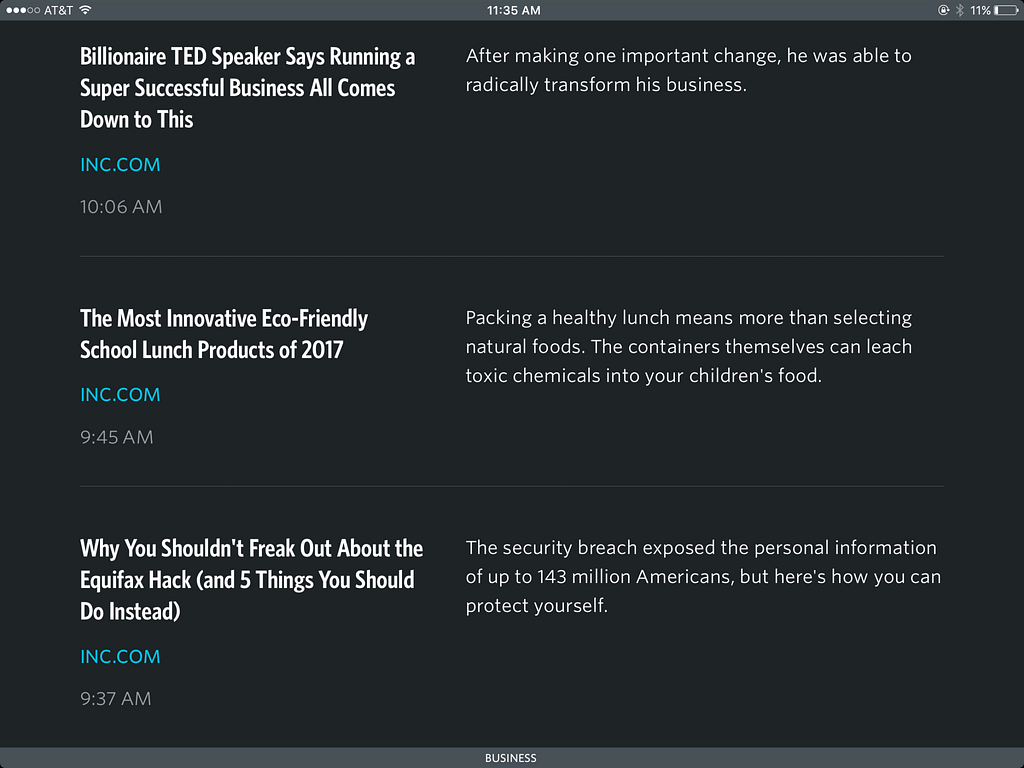This screenshot has height=768, width=1024.
Task: Open summary about packing a healthy lunch
Action: coord(689,347)
